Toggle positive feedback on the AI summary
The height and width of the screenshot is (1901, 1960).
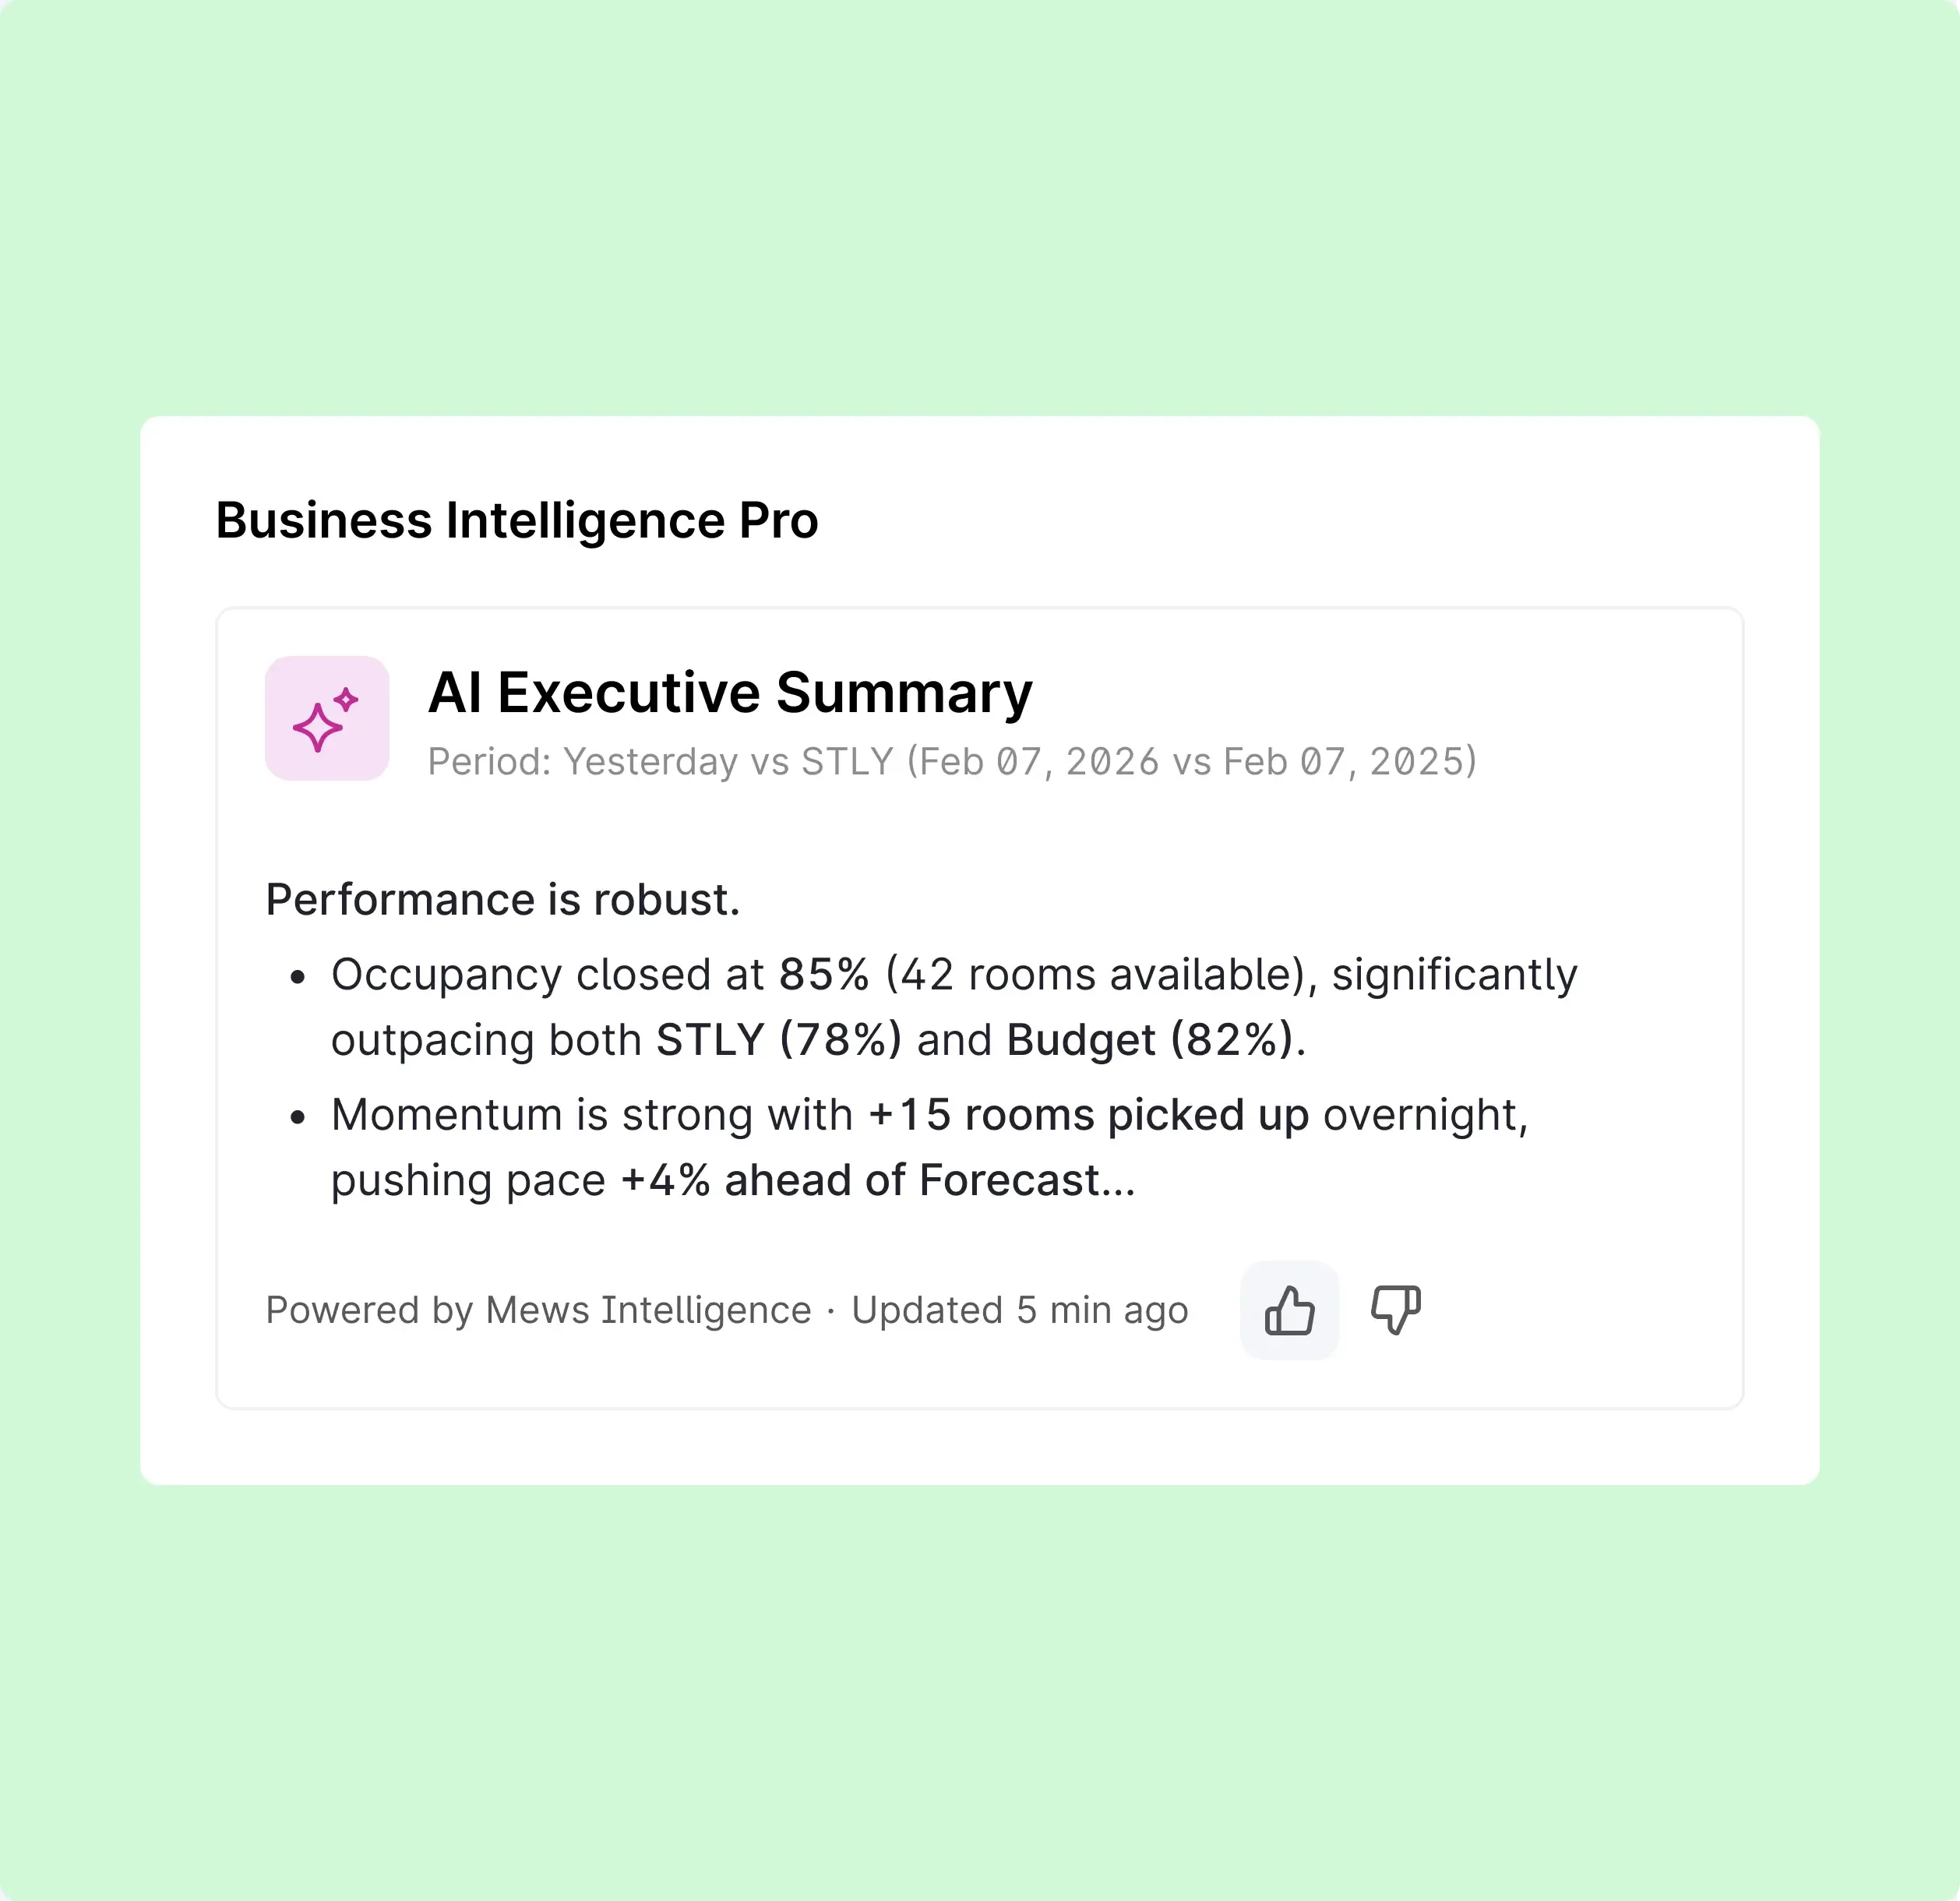[x=1289, y=1310]
